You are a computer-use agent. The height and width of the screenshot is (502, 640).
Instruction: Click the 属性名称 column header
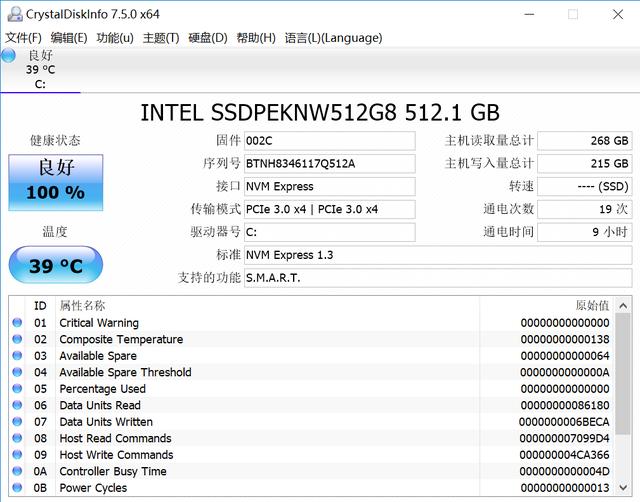[x=82, y=306]
